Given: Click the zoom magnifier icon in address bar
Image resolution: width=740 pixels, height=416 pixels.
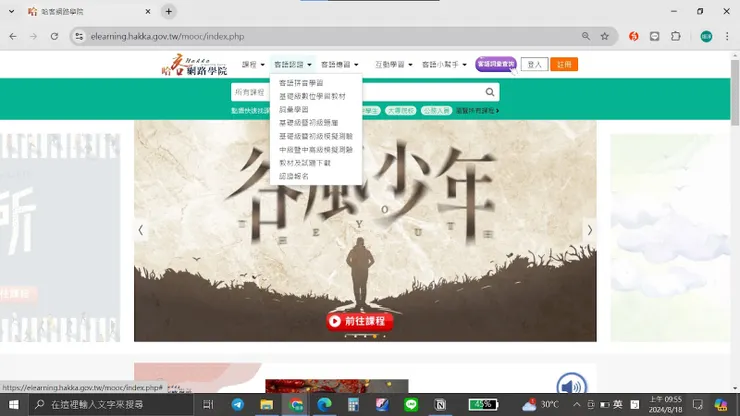Looking at the screenshot, I should tap(586, 36).
